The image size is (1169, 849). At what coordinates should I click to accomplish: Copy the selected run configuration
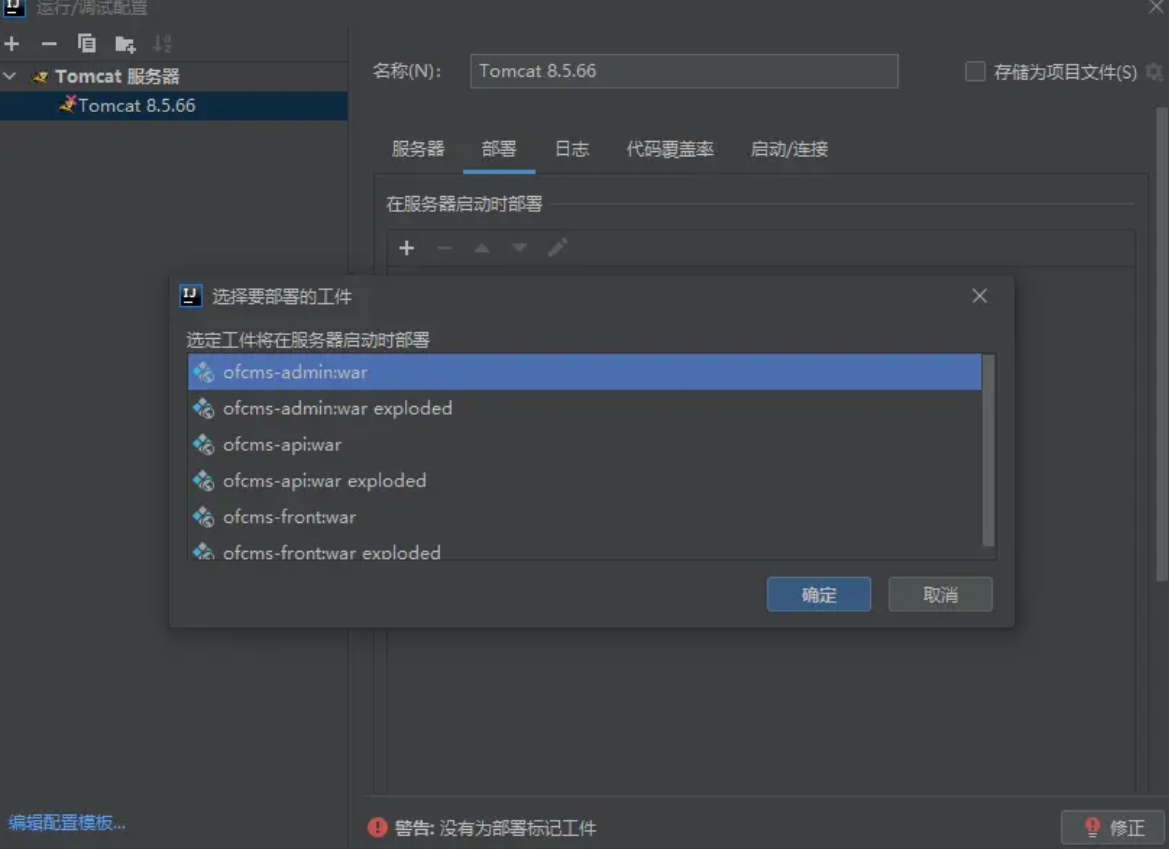pos(86,44)
